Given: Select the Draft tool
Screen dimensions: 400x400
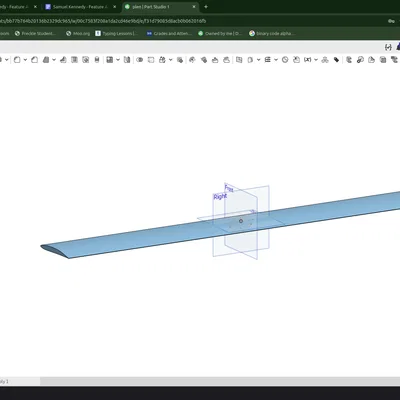Looking at the screenshot, I should tap(46, 60).
